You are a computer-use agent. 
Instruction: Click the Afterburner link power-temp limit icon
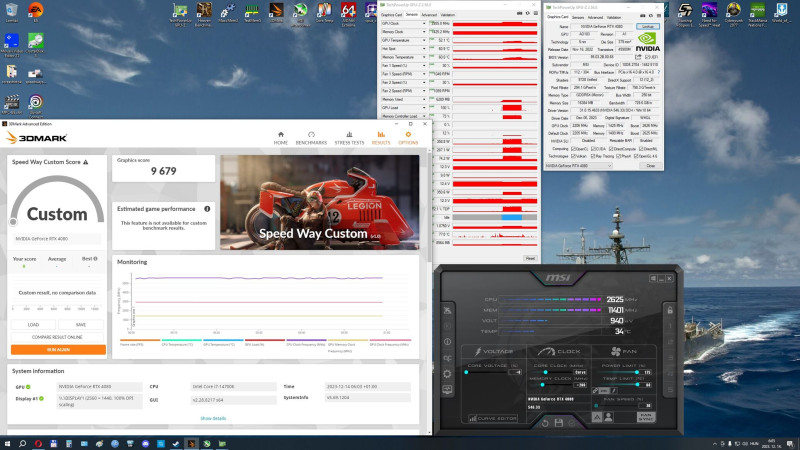pyautogui.click(x=595, y=390)
